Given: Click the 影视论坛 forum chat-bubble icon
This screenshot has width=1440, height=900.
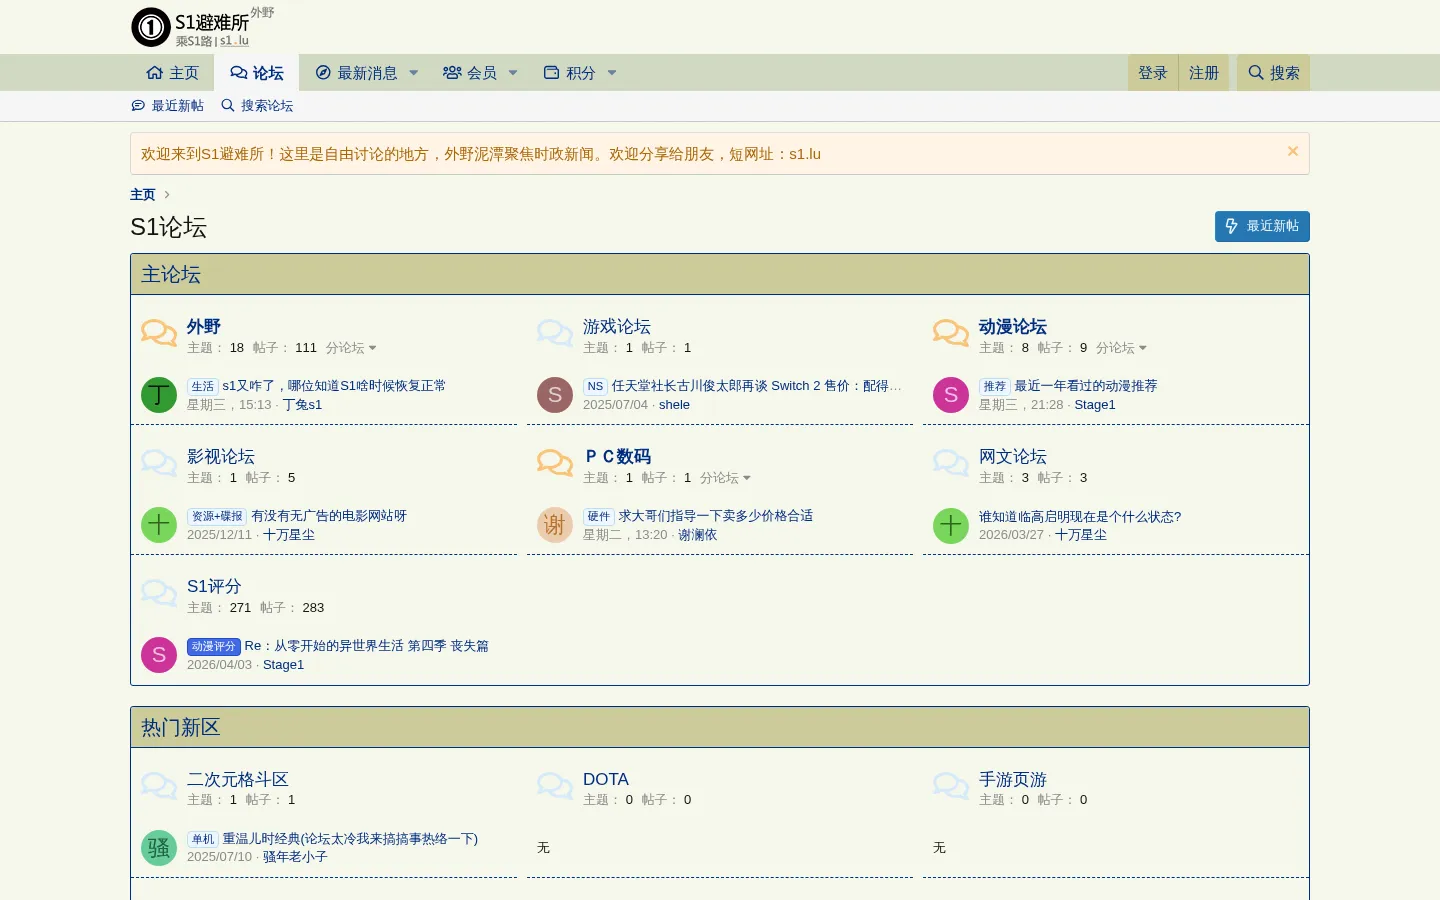Looking at the screenshot, I should coord(159,463).
